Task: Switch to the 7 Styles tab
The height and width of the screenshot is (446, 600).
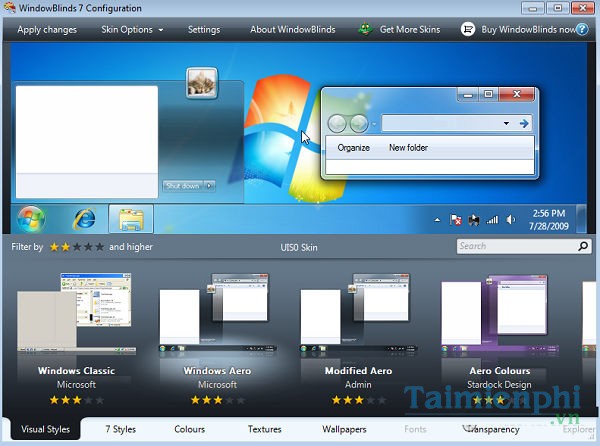Action: (x=121, y=429)
